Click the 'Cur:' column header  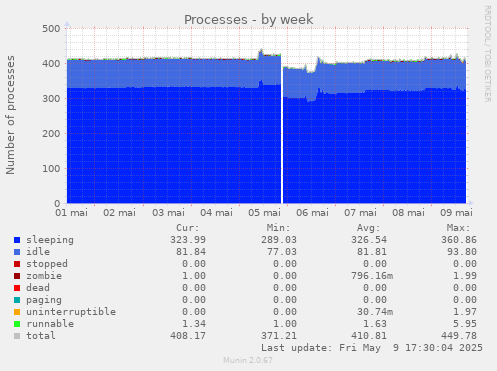(x=188, y=228)
